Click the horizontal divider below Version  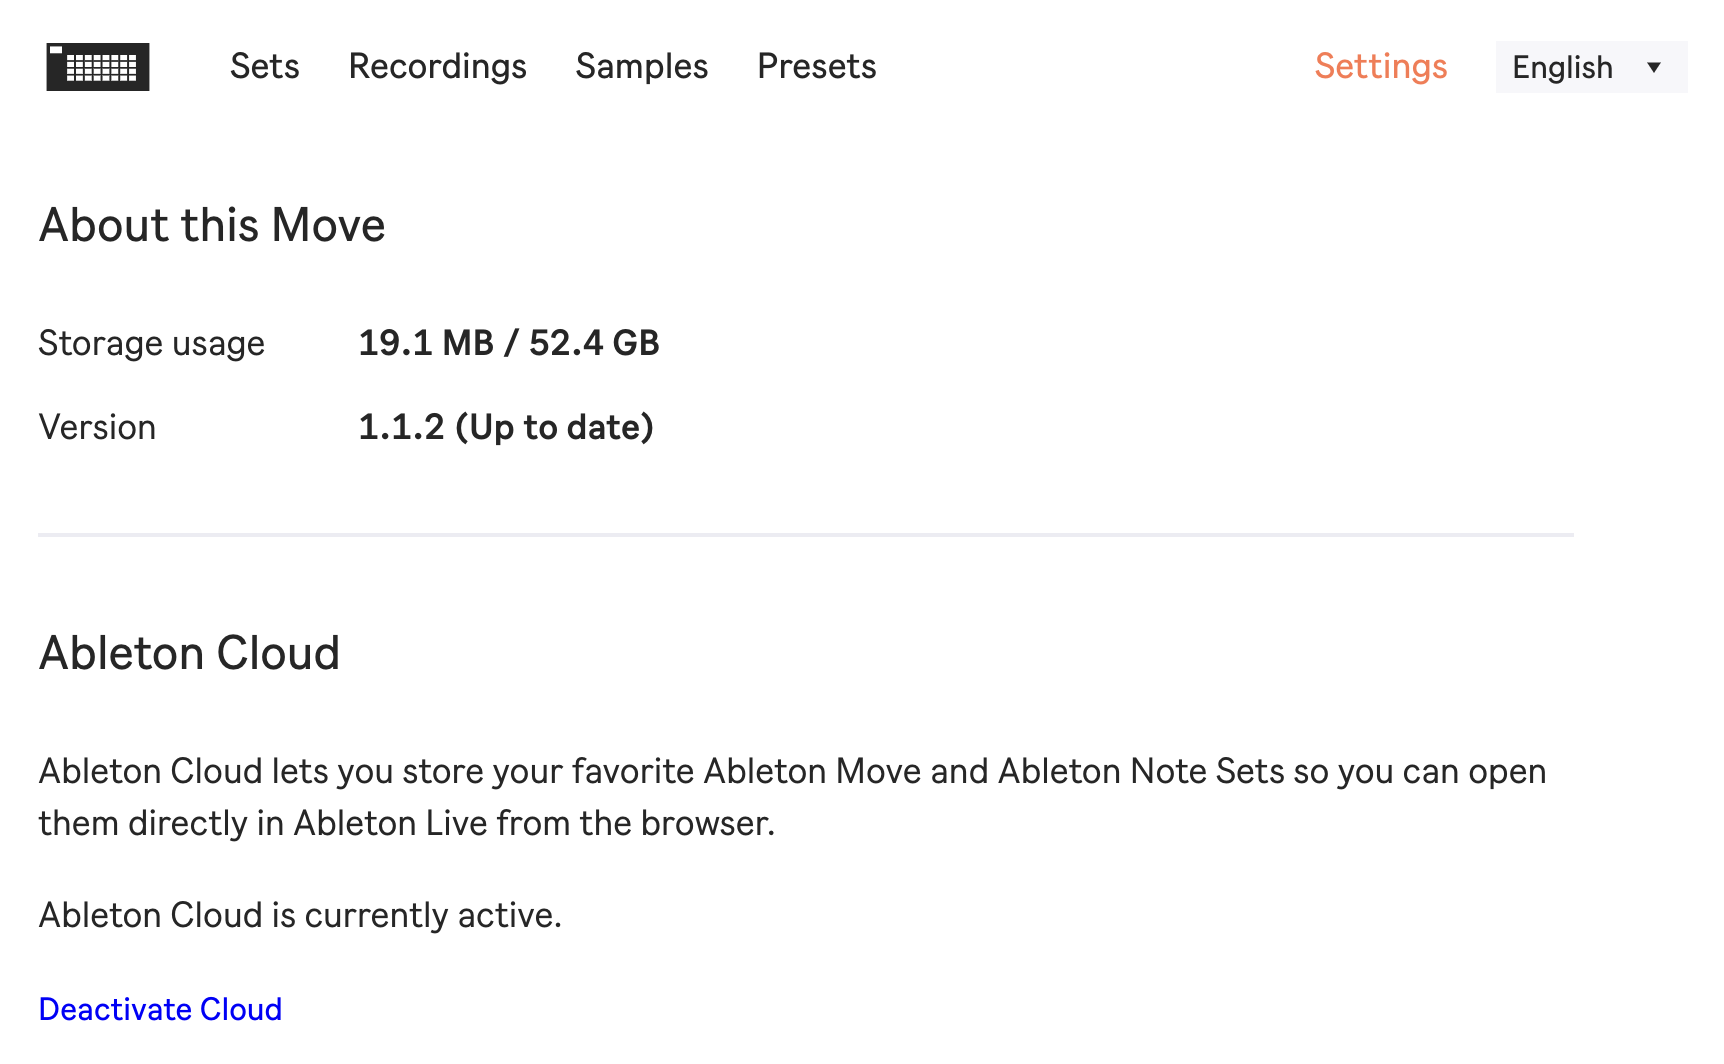click(806, 535)
